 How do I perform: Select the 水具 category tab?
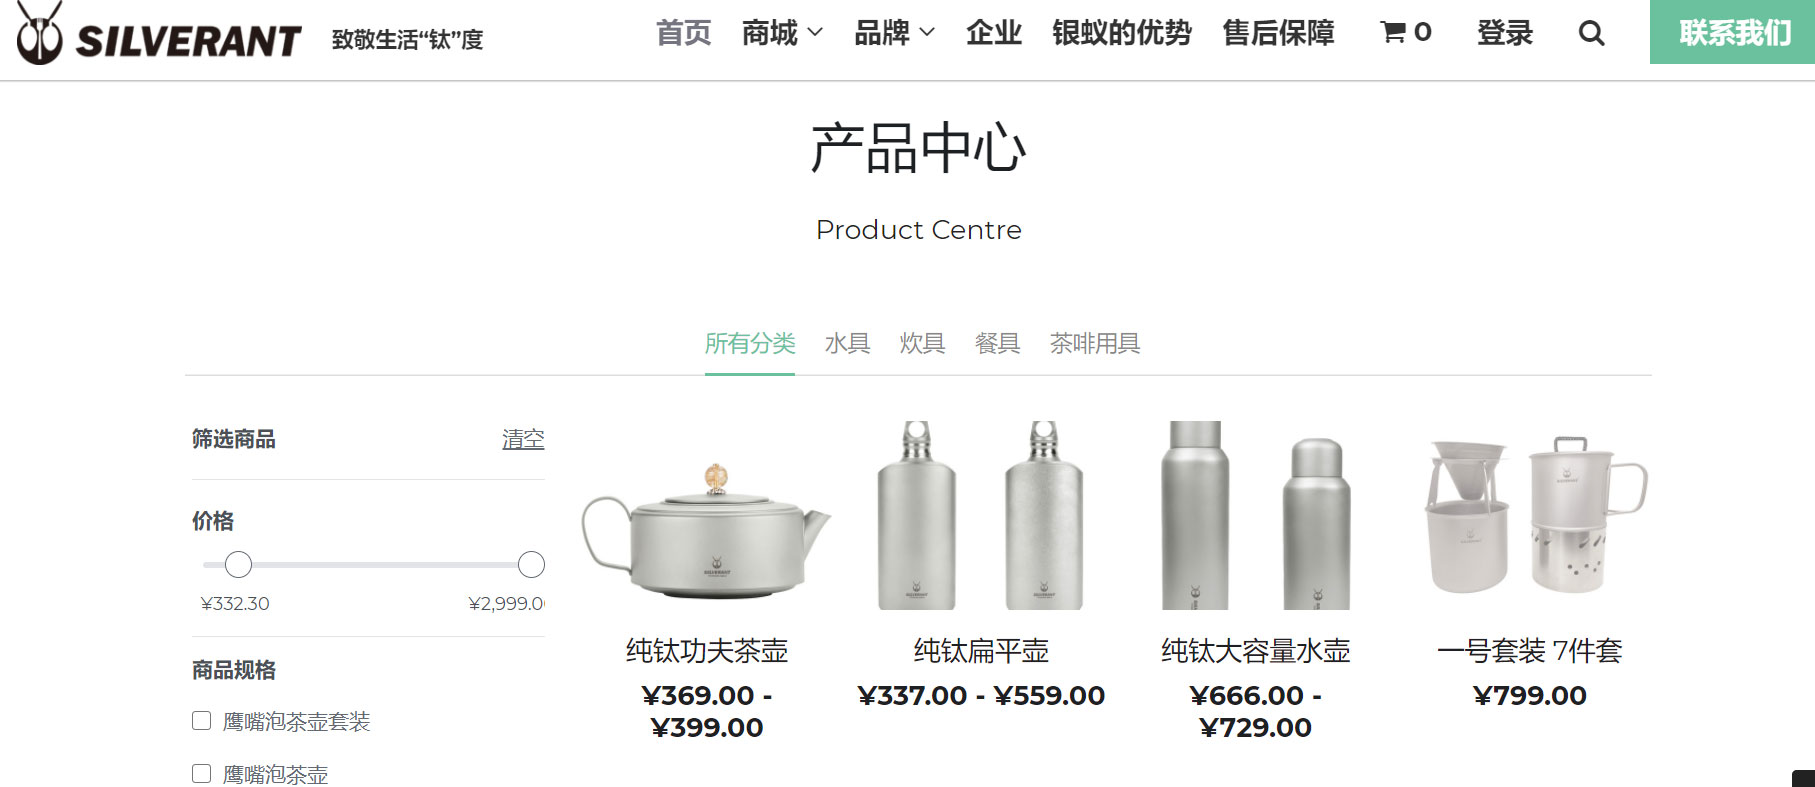(847, 343)
